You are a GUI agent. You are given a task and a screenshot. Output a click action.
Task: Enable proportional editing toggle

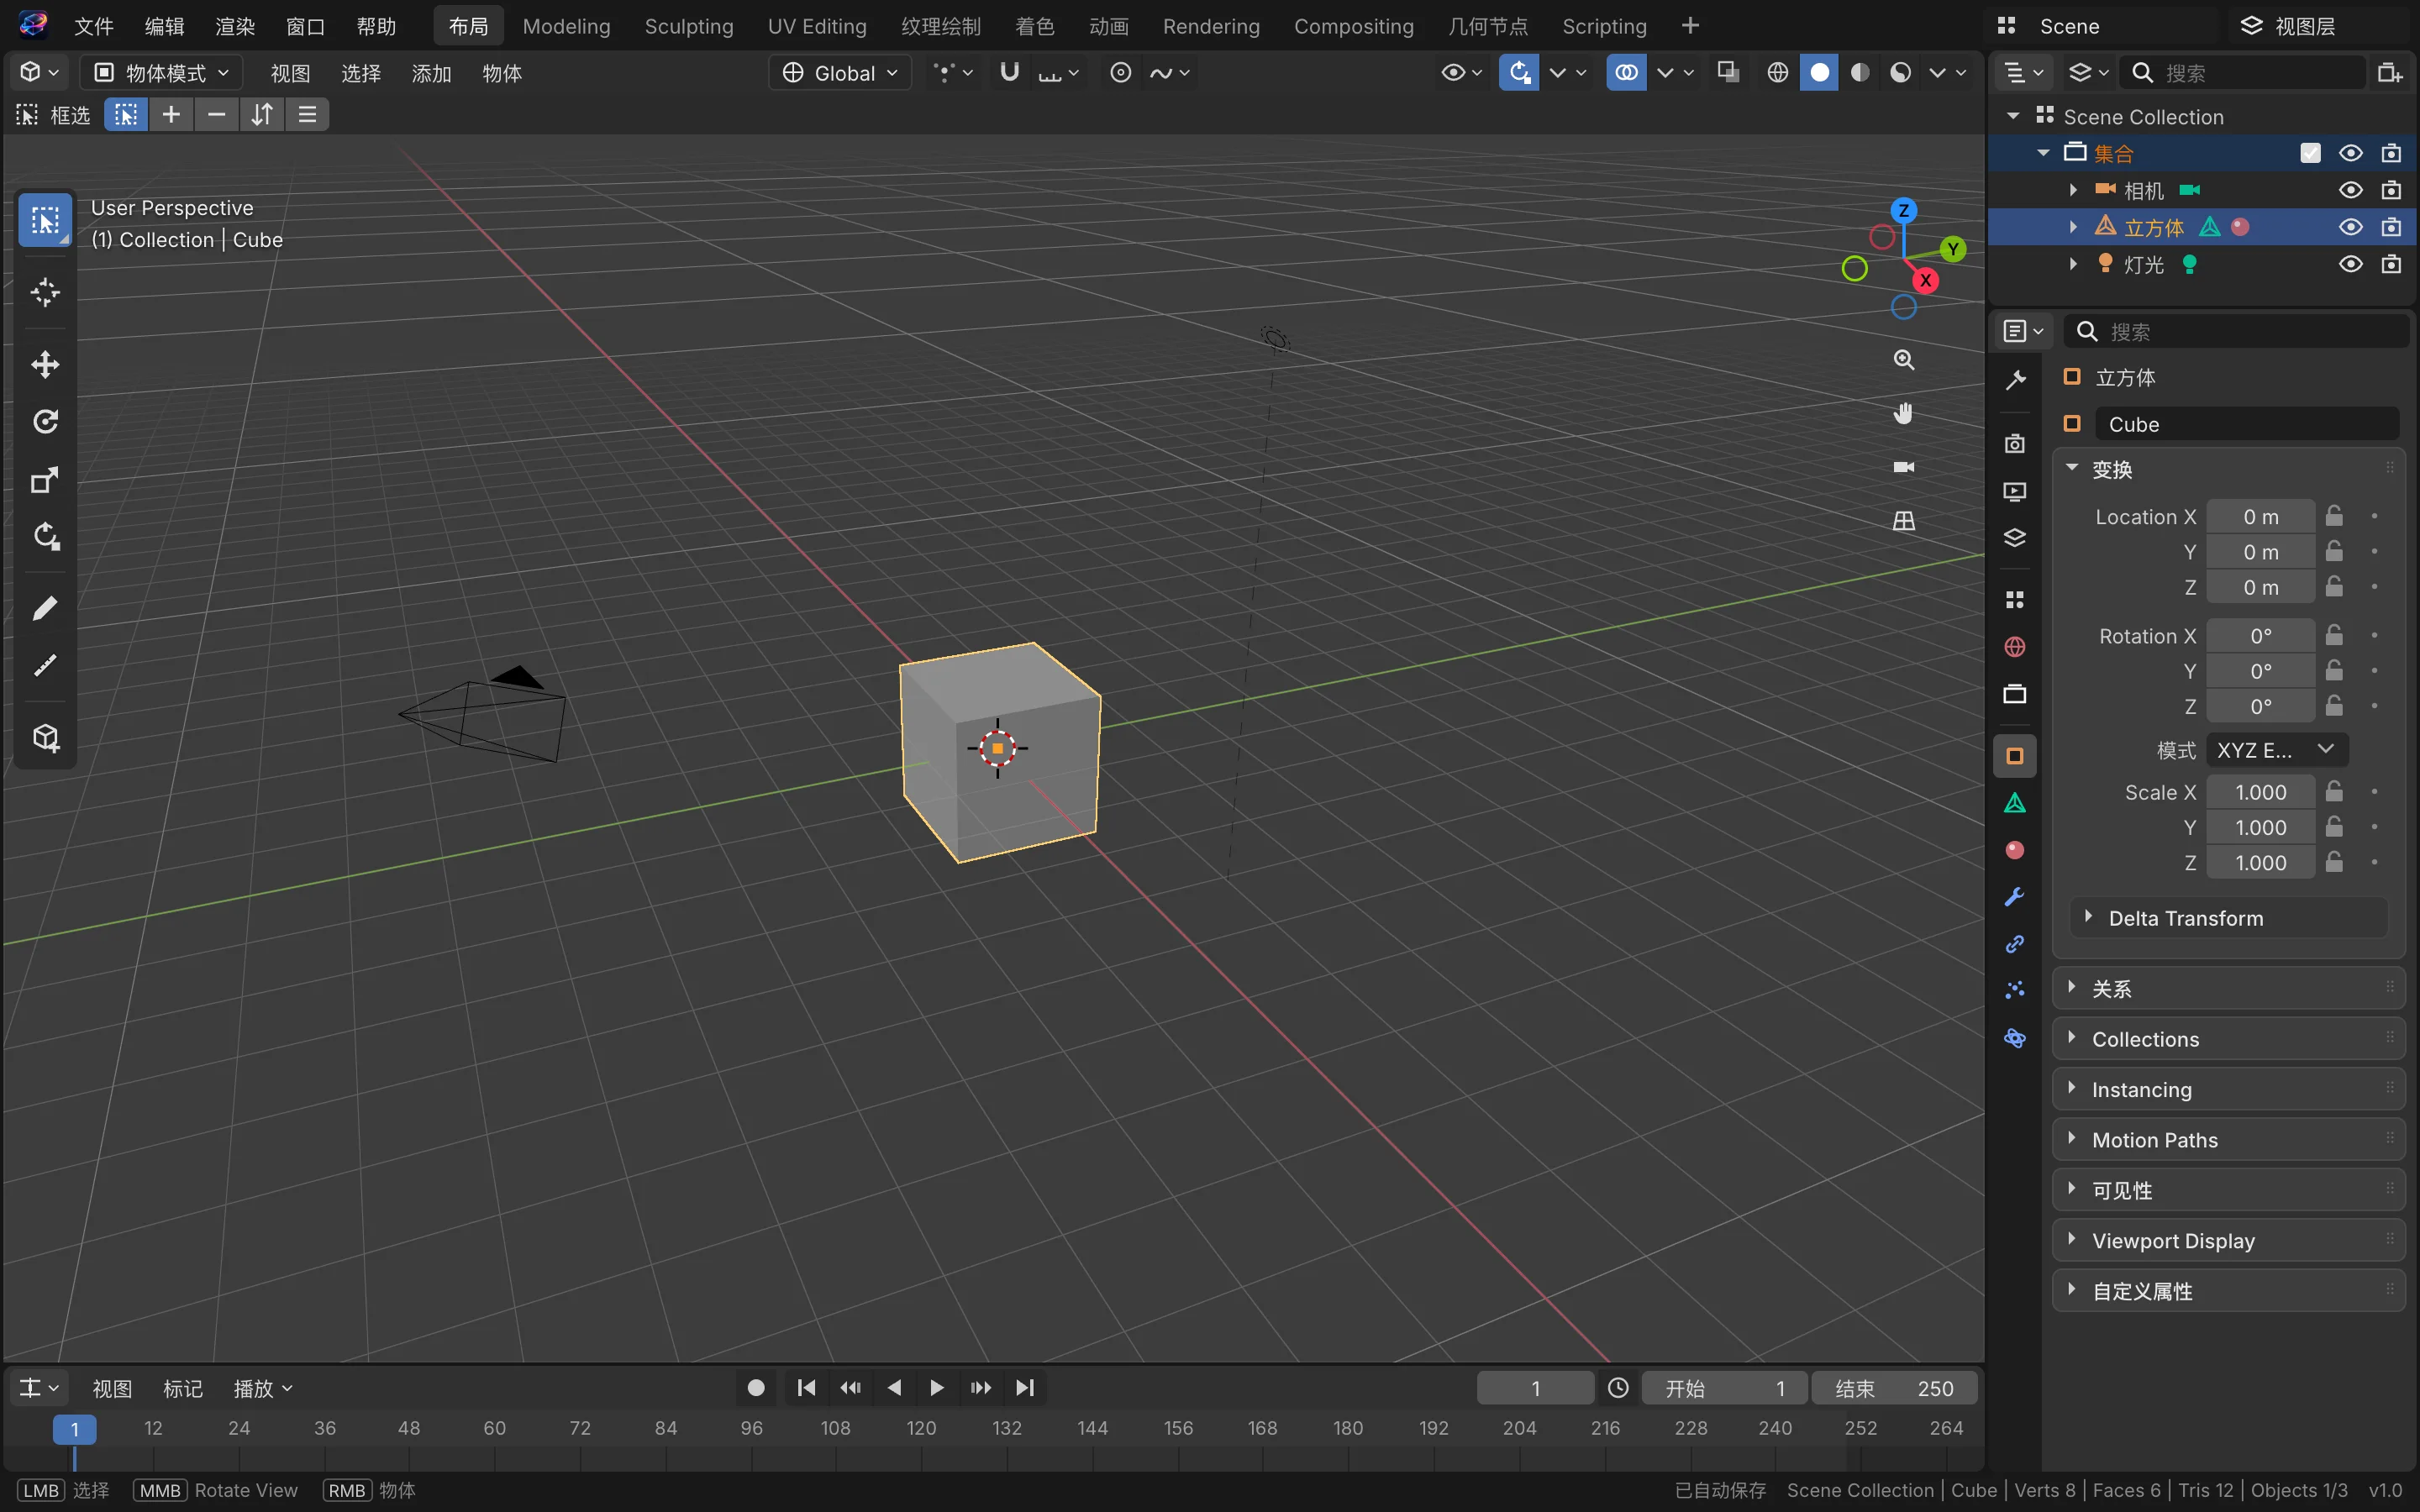1120,72
